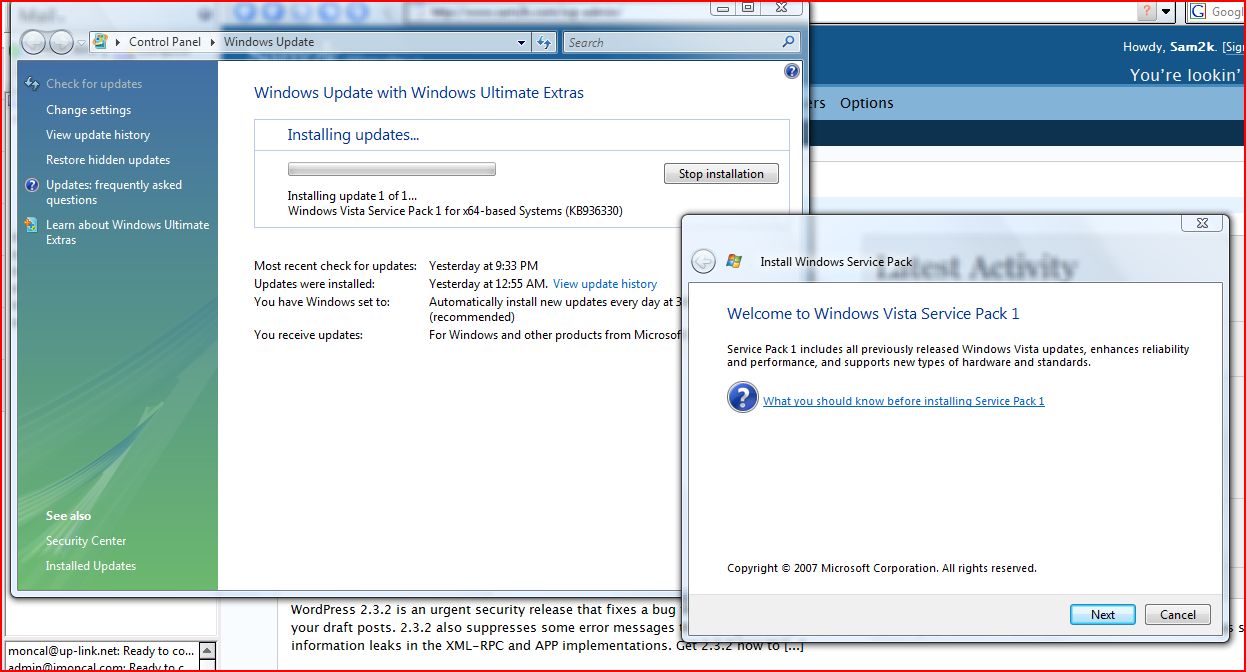This screenshot has height=672, width=1246.
Task: Open Windows Update help question-mark icon
Action: (x=792, y=71)
